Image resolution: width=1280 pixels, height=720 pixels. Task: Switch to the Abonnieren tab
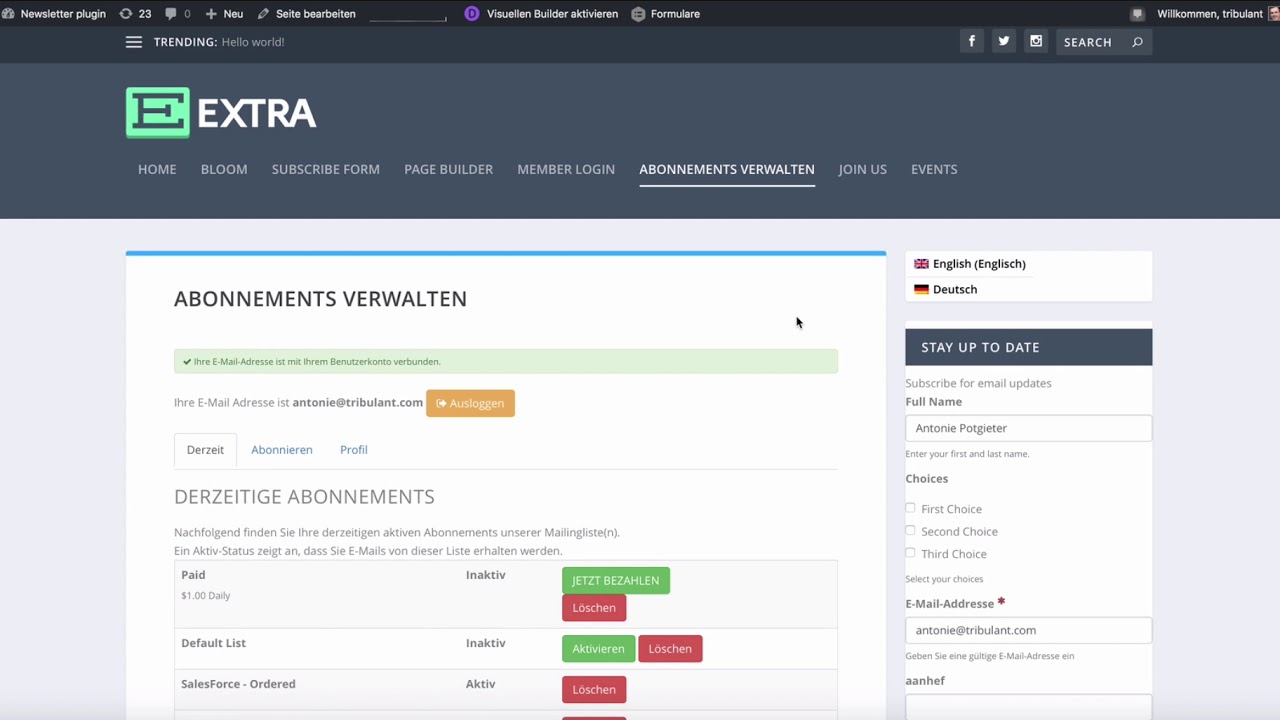282,450
